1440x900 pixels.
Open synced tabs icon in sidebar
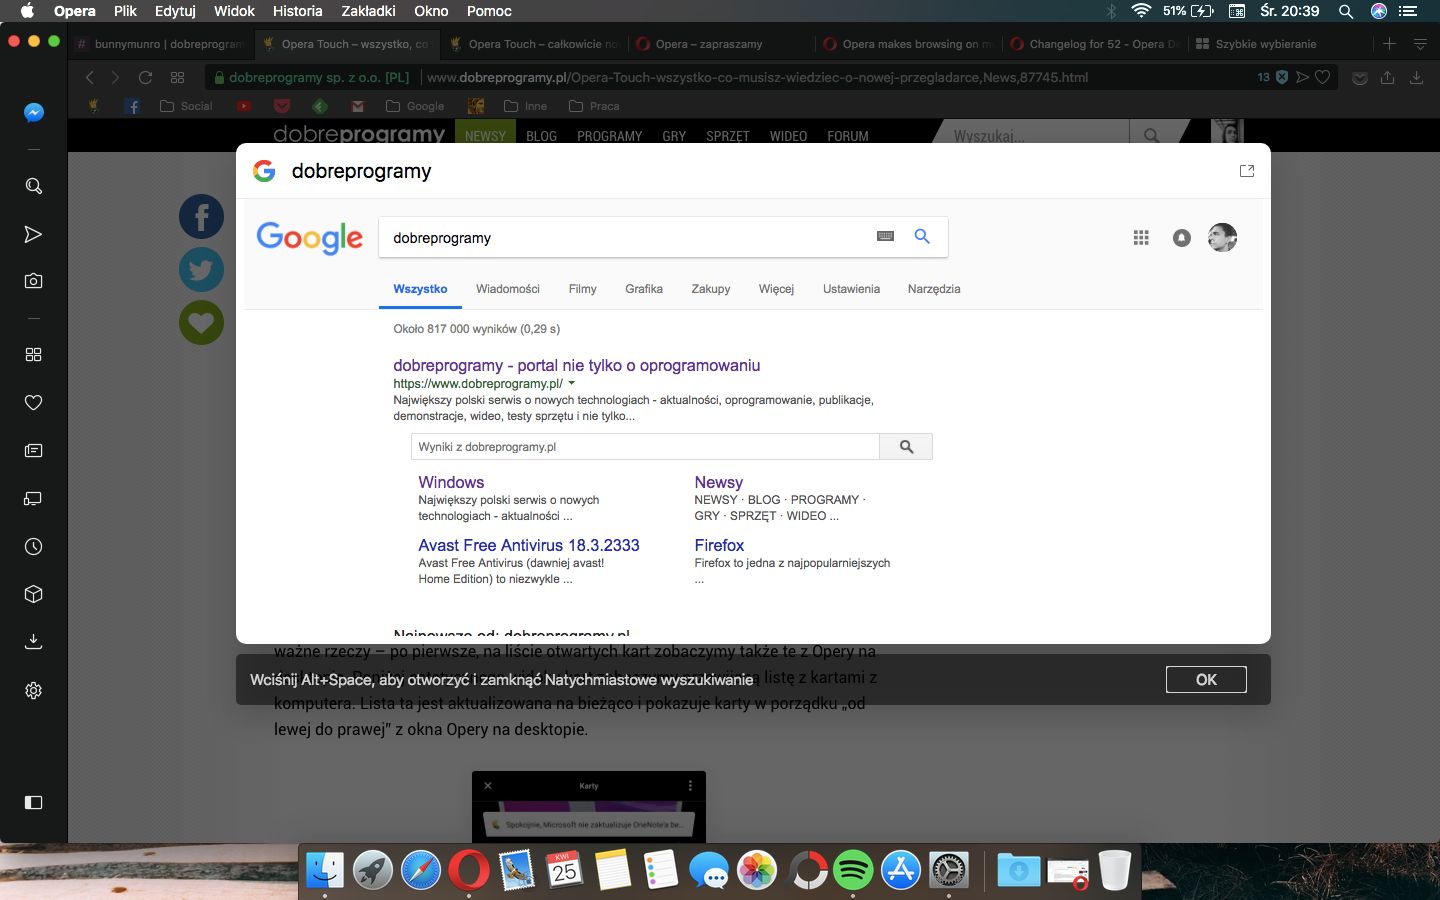(x=33, y=498)
